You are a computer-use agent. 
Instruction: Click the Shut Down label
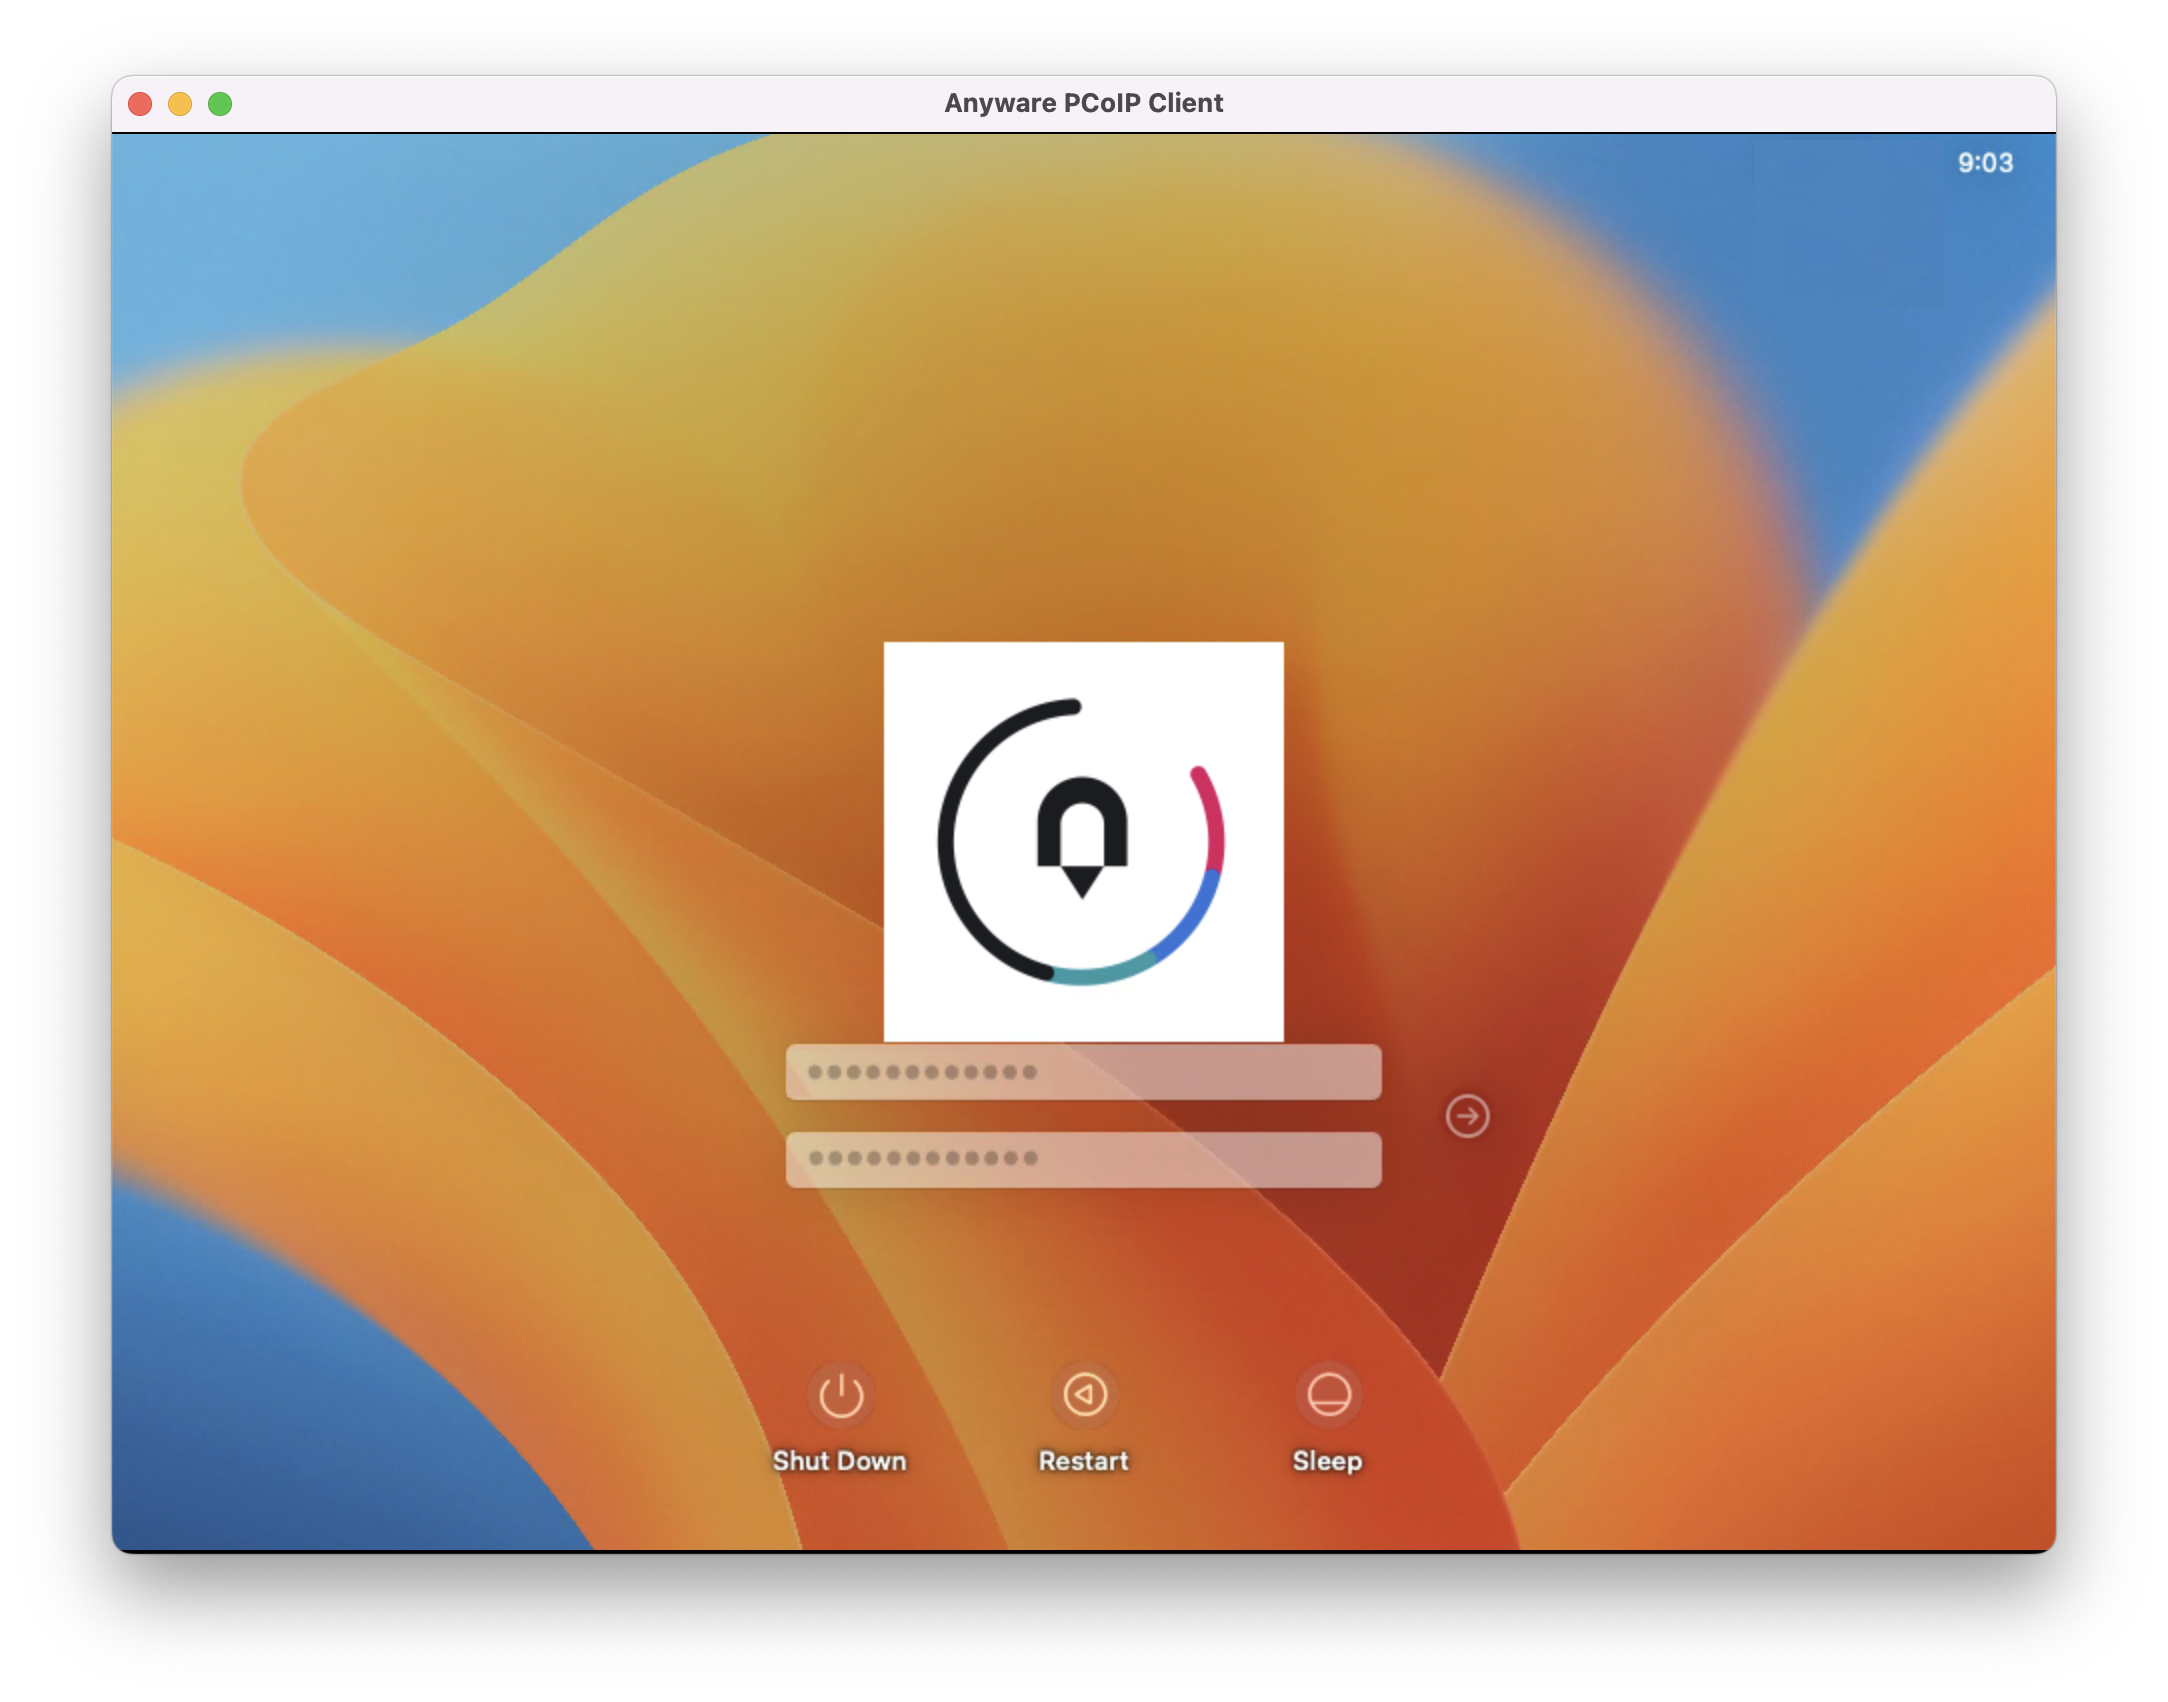(840, 1461)
